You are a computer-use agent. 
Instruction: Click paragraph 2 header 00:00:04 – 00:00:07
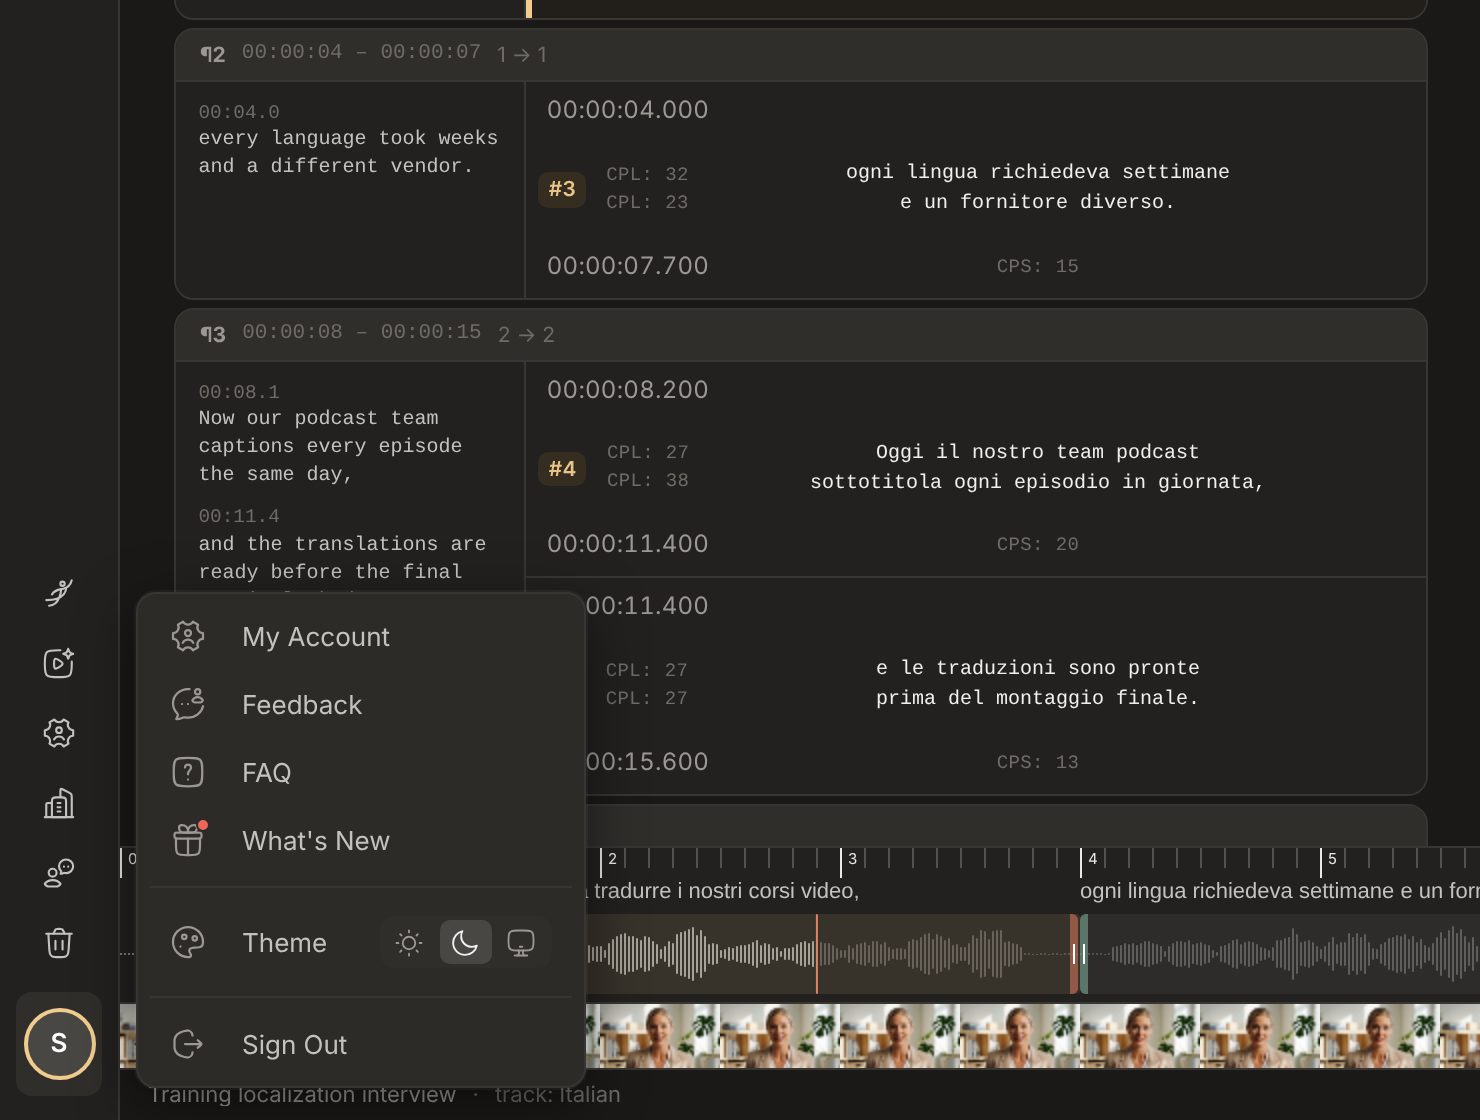click(x=361, y=52)
